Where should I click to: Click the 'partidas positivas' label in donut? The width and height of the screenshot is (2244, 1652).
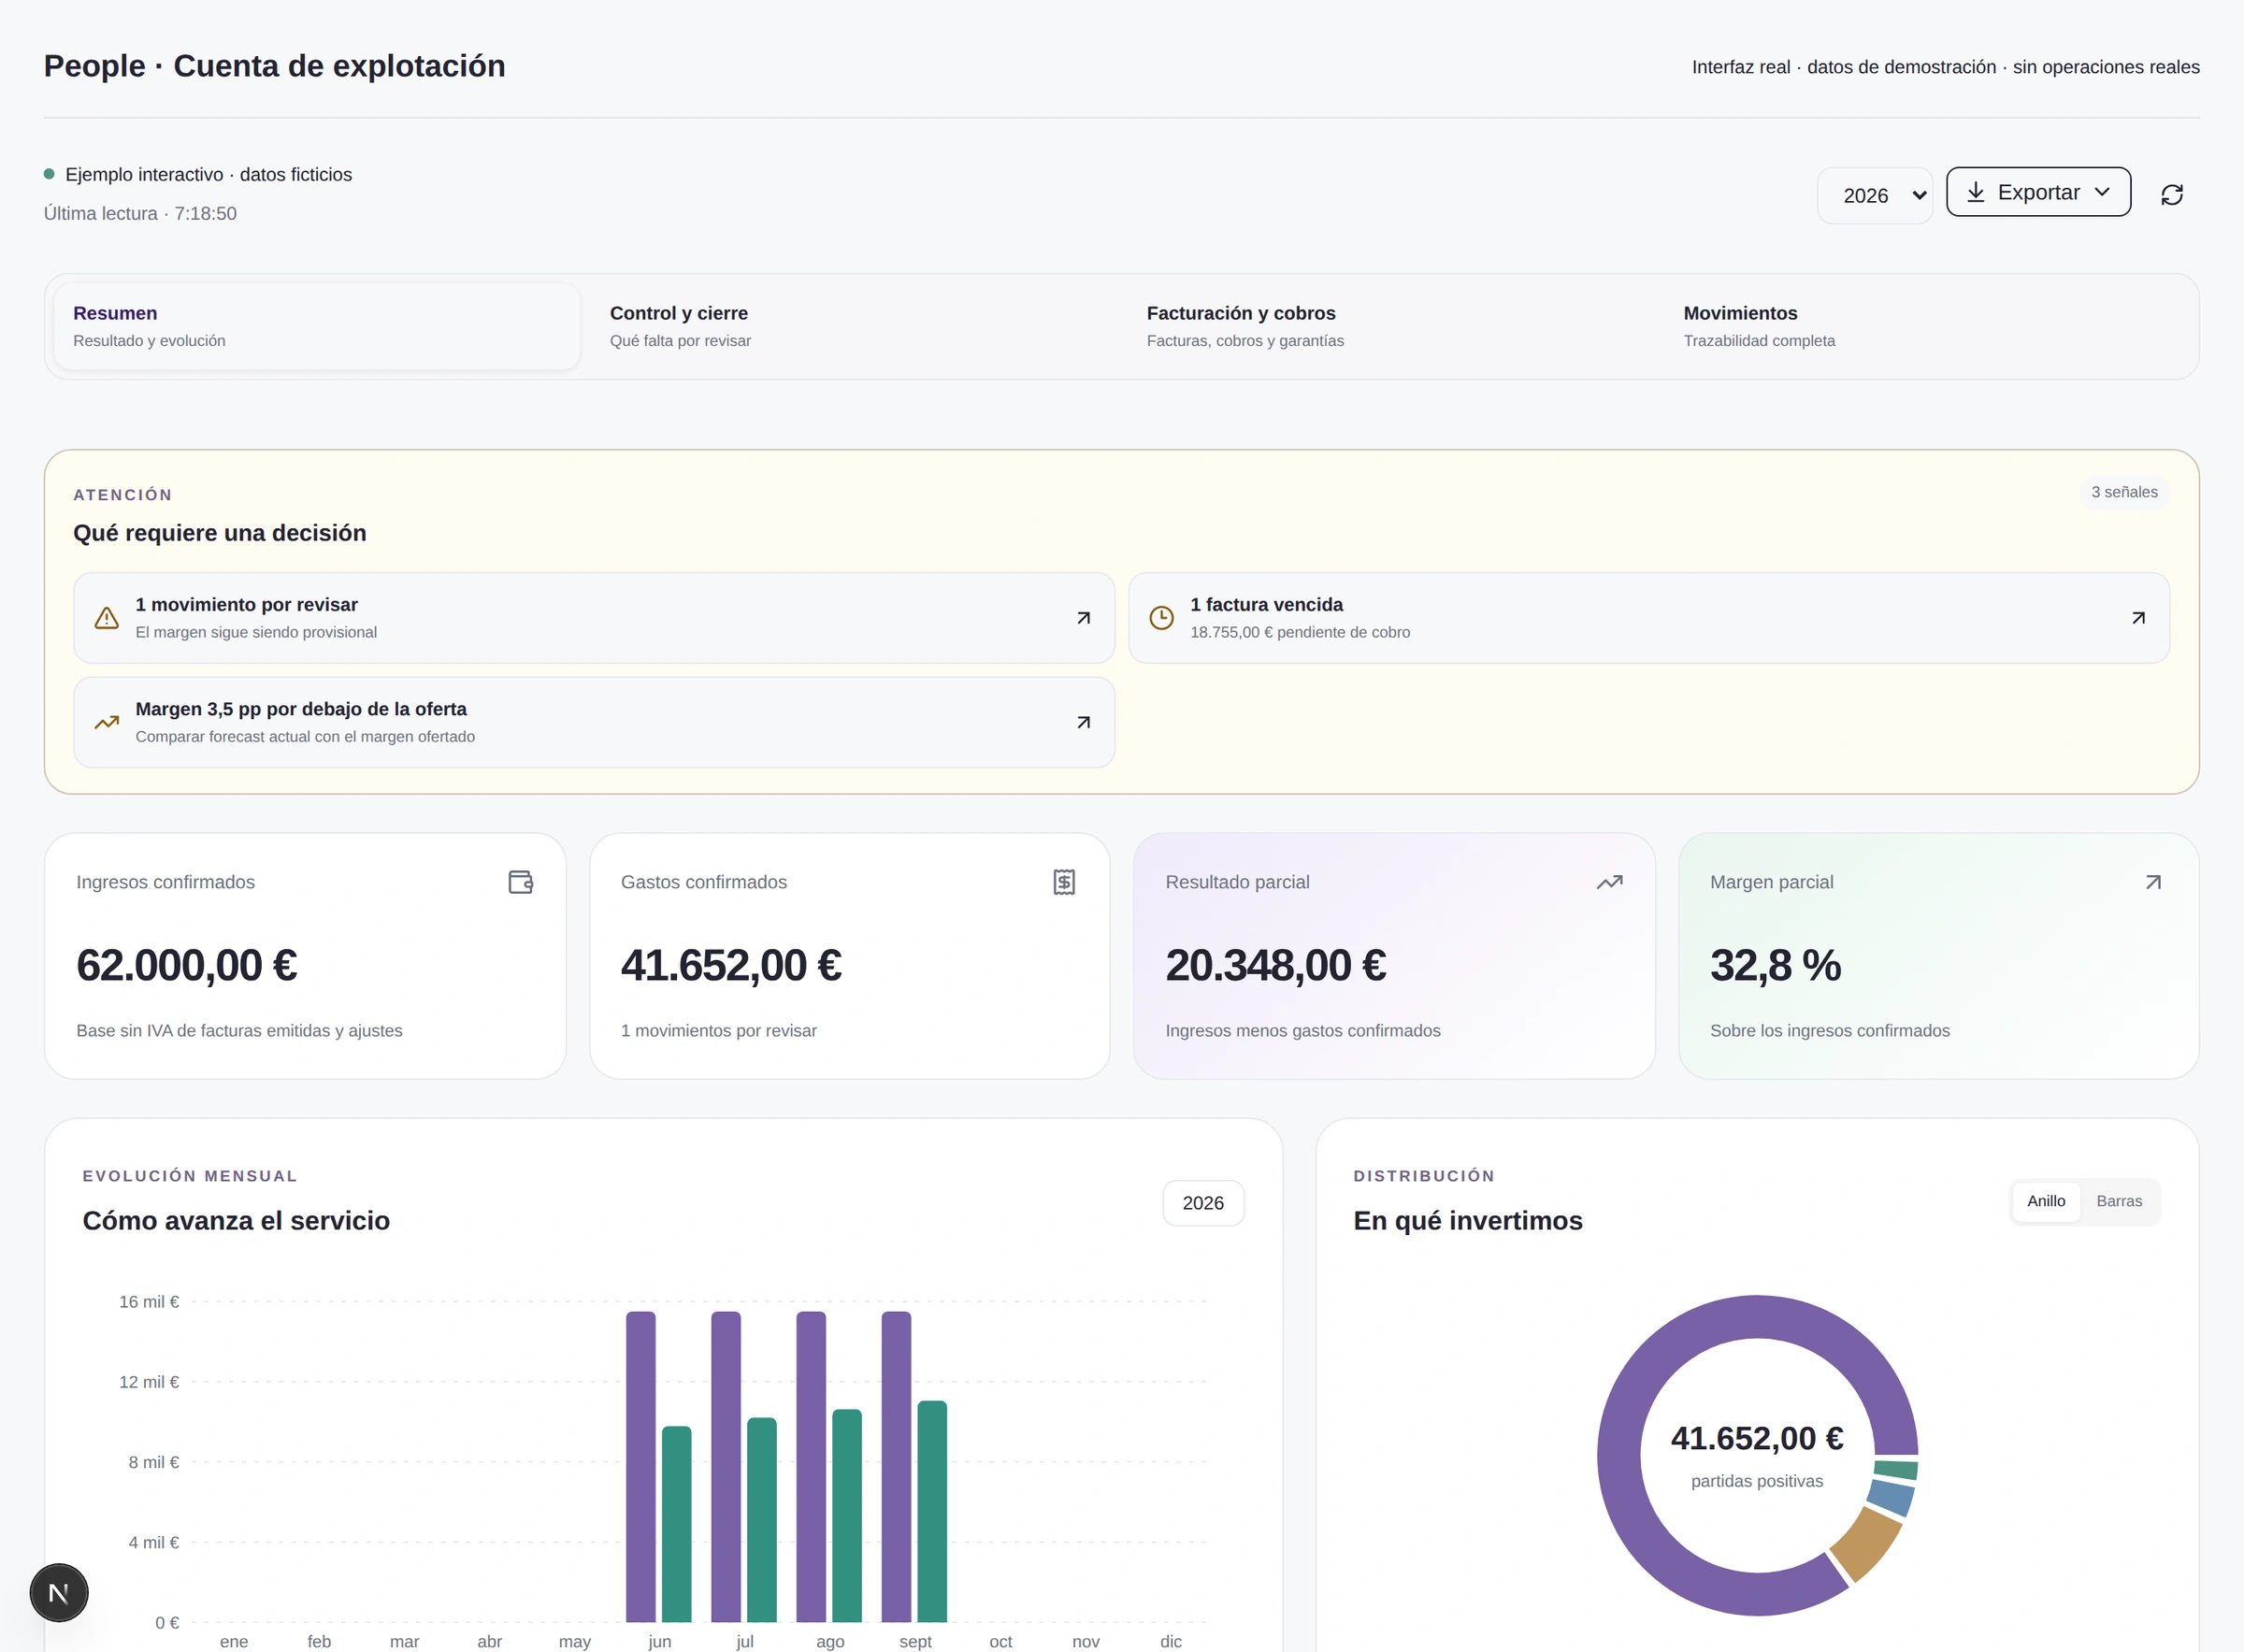(1757, 1481)
